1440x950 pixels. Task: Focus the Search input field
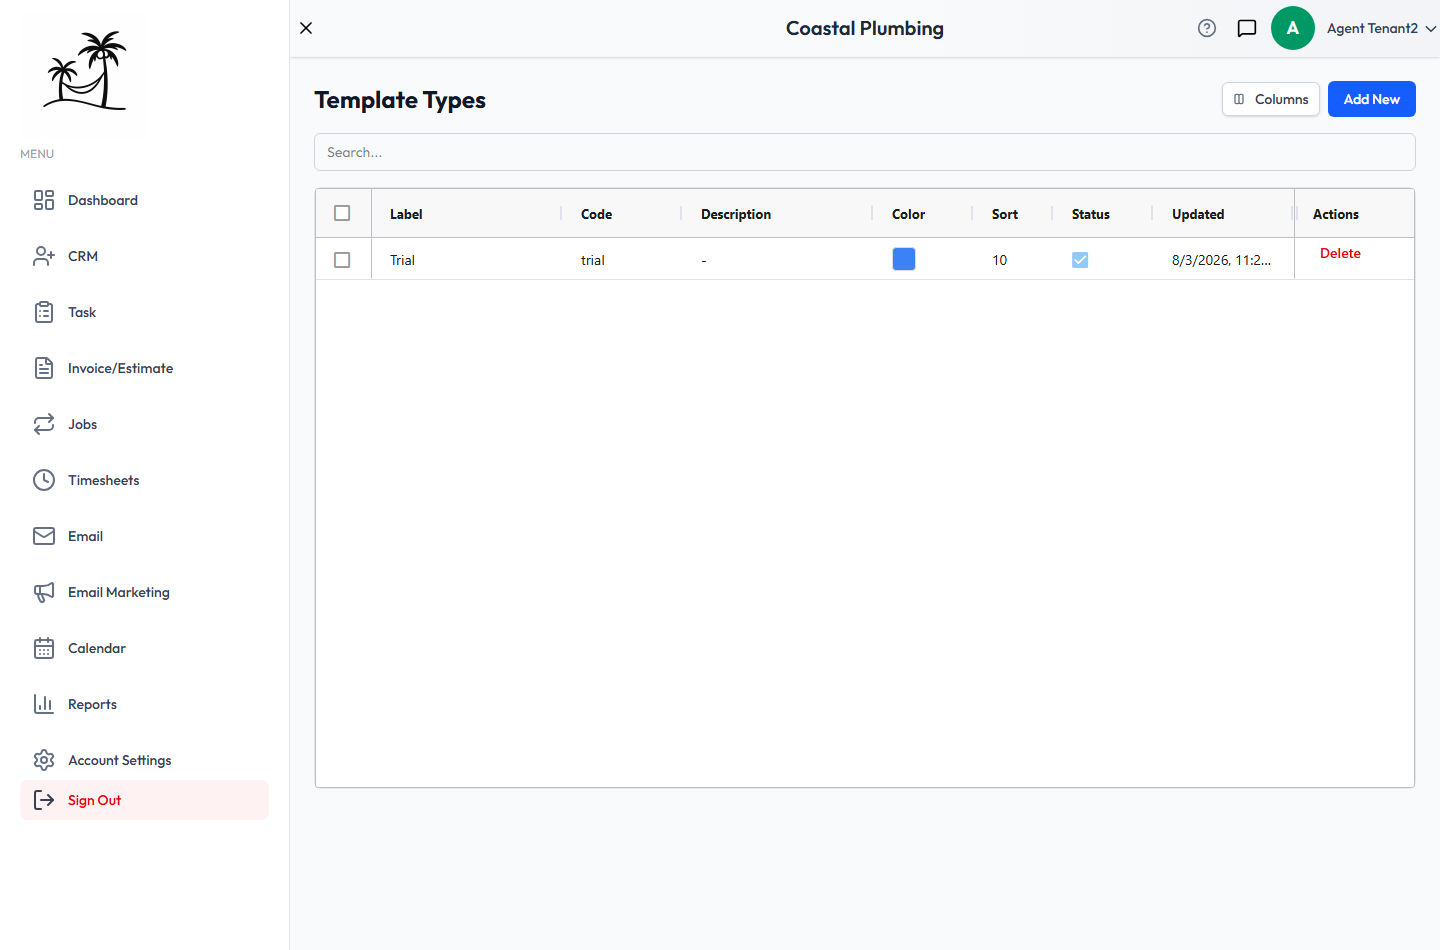865,152
